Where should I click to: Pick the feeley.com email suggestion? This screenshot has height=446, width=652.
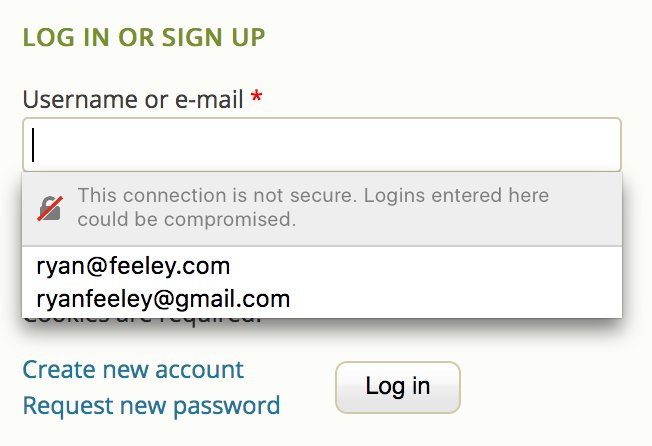(133, 266)
